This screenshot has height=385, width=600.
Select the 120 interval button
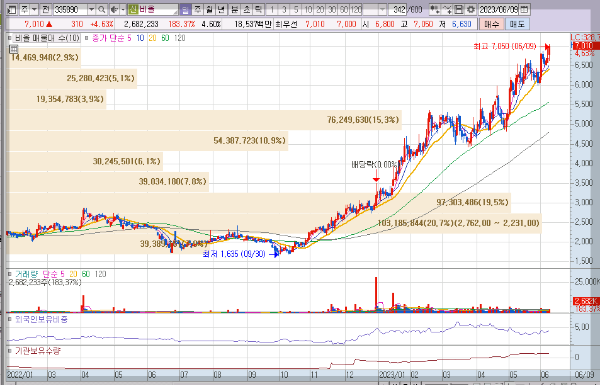pos(356,9)
